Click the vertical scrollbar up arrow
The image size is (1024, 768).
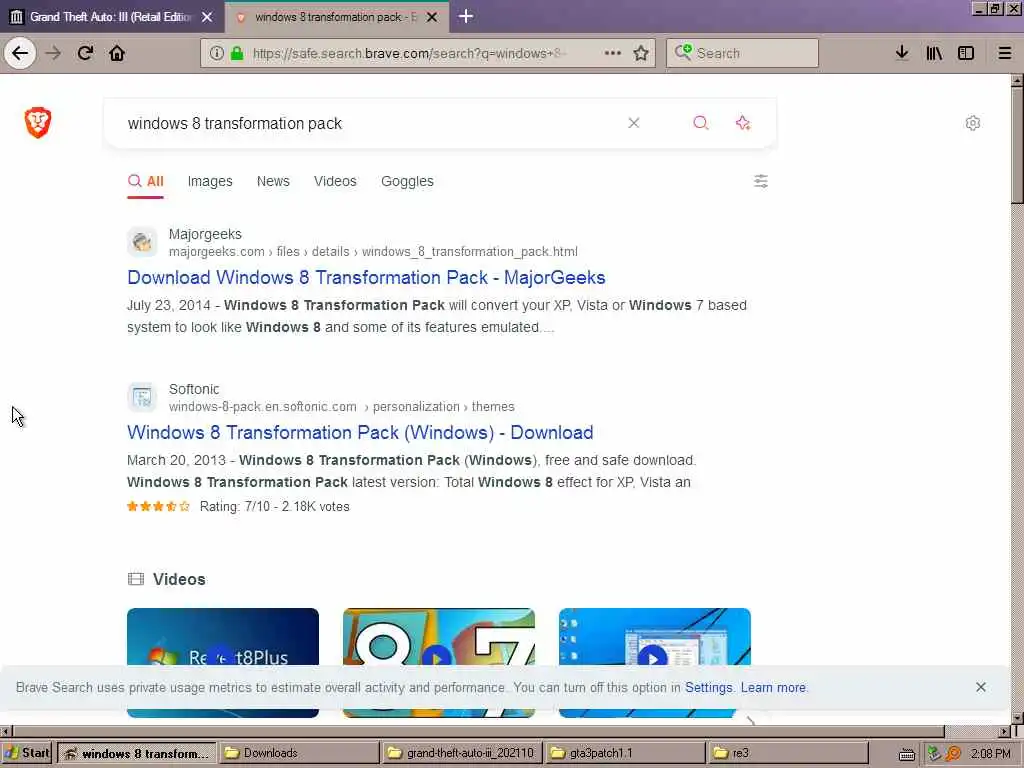pos(1017,80)
